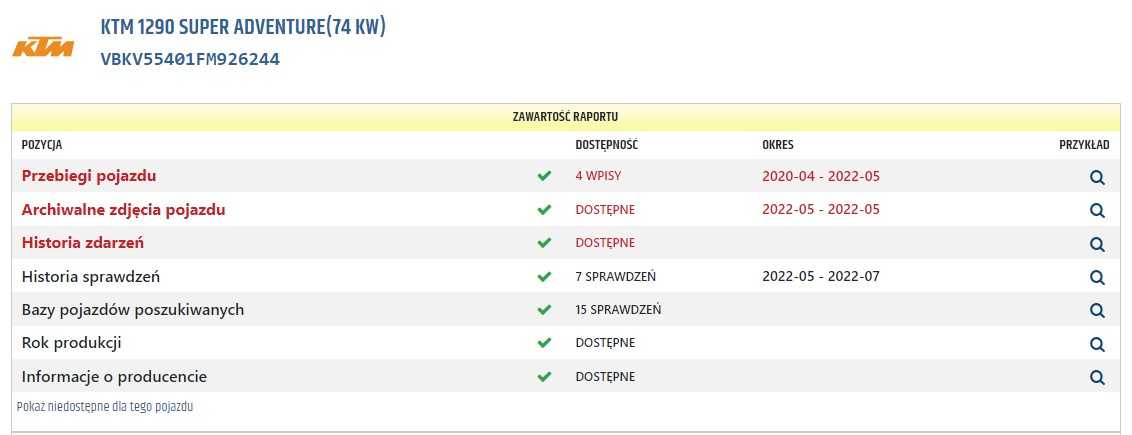Click the '15 SPRAWDZEŃ' value

[x=618, y=309]
